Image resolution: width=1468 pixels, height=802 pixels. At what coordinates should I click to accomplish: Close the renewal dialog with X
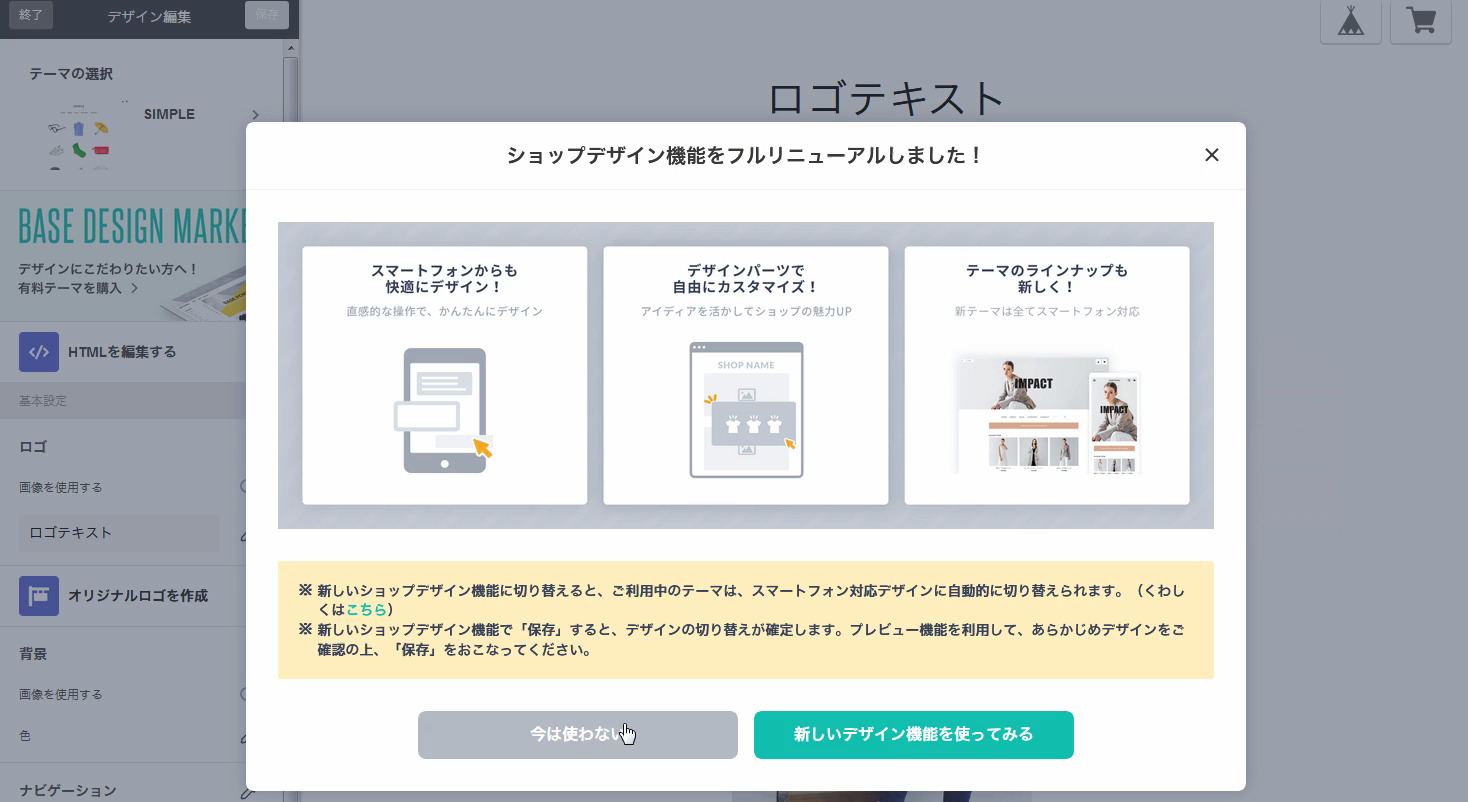pos(1211,155)
